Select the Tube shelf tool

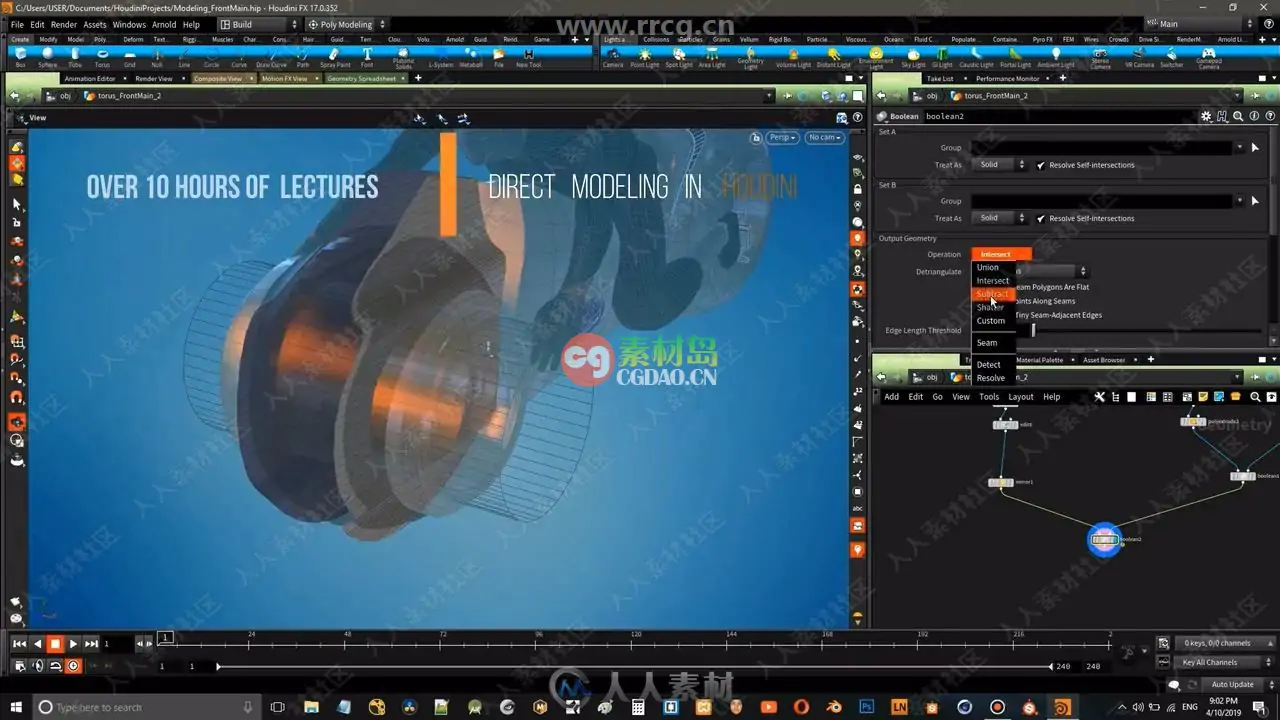(x=75, y=57)
